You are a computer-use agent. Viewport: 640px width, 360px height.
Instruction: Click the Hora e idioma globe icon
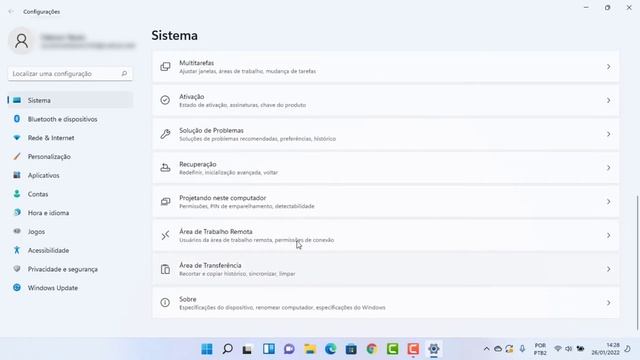pyautogui.click(x=17, y=213)
